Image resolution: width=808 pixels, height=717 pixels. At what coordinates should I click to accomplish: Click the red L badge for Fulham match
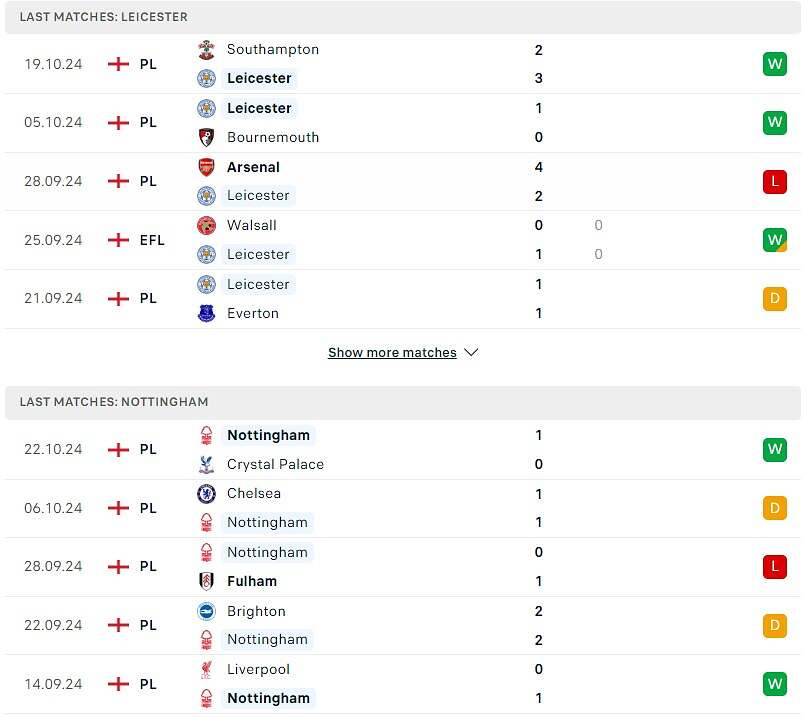pyautogui.click(x=774, y=566)
